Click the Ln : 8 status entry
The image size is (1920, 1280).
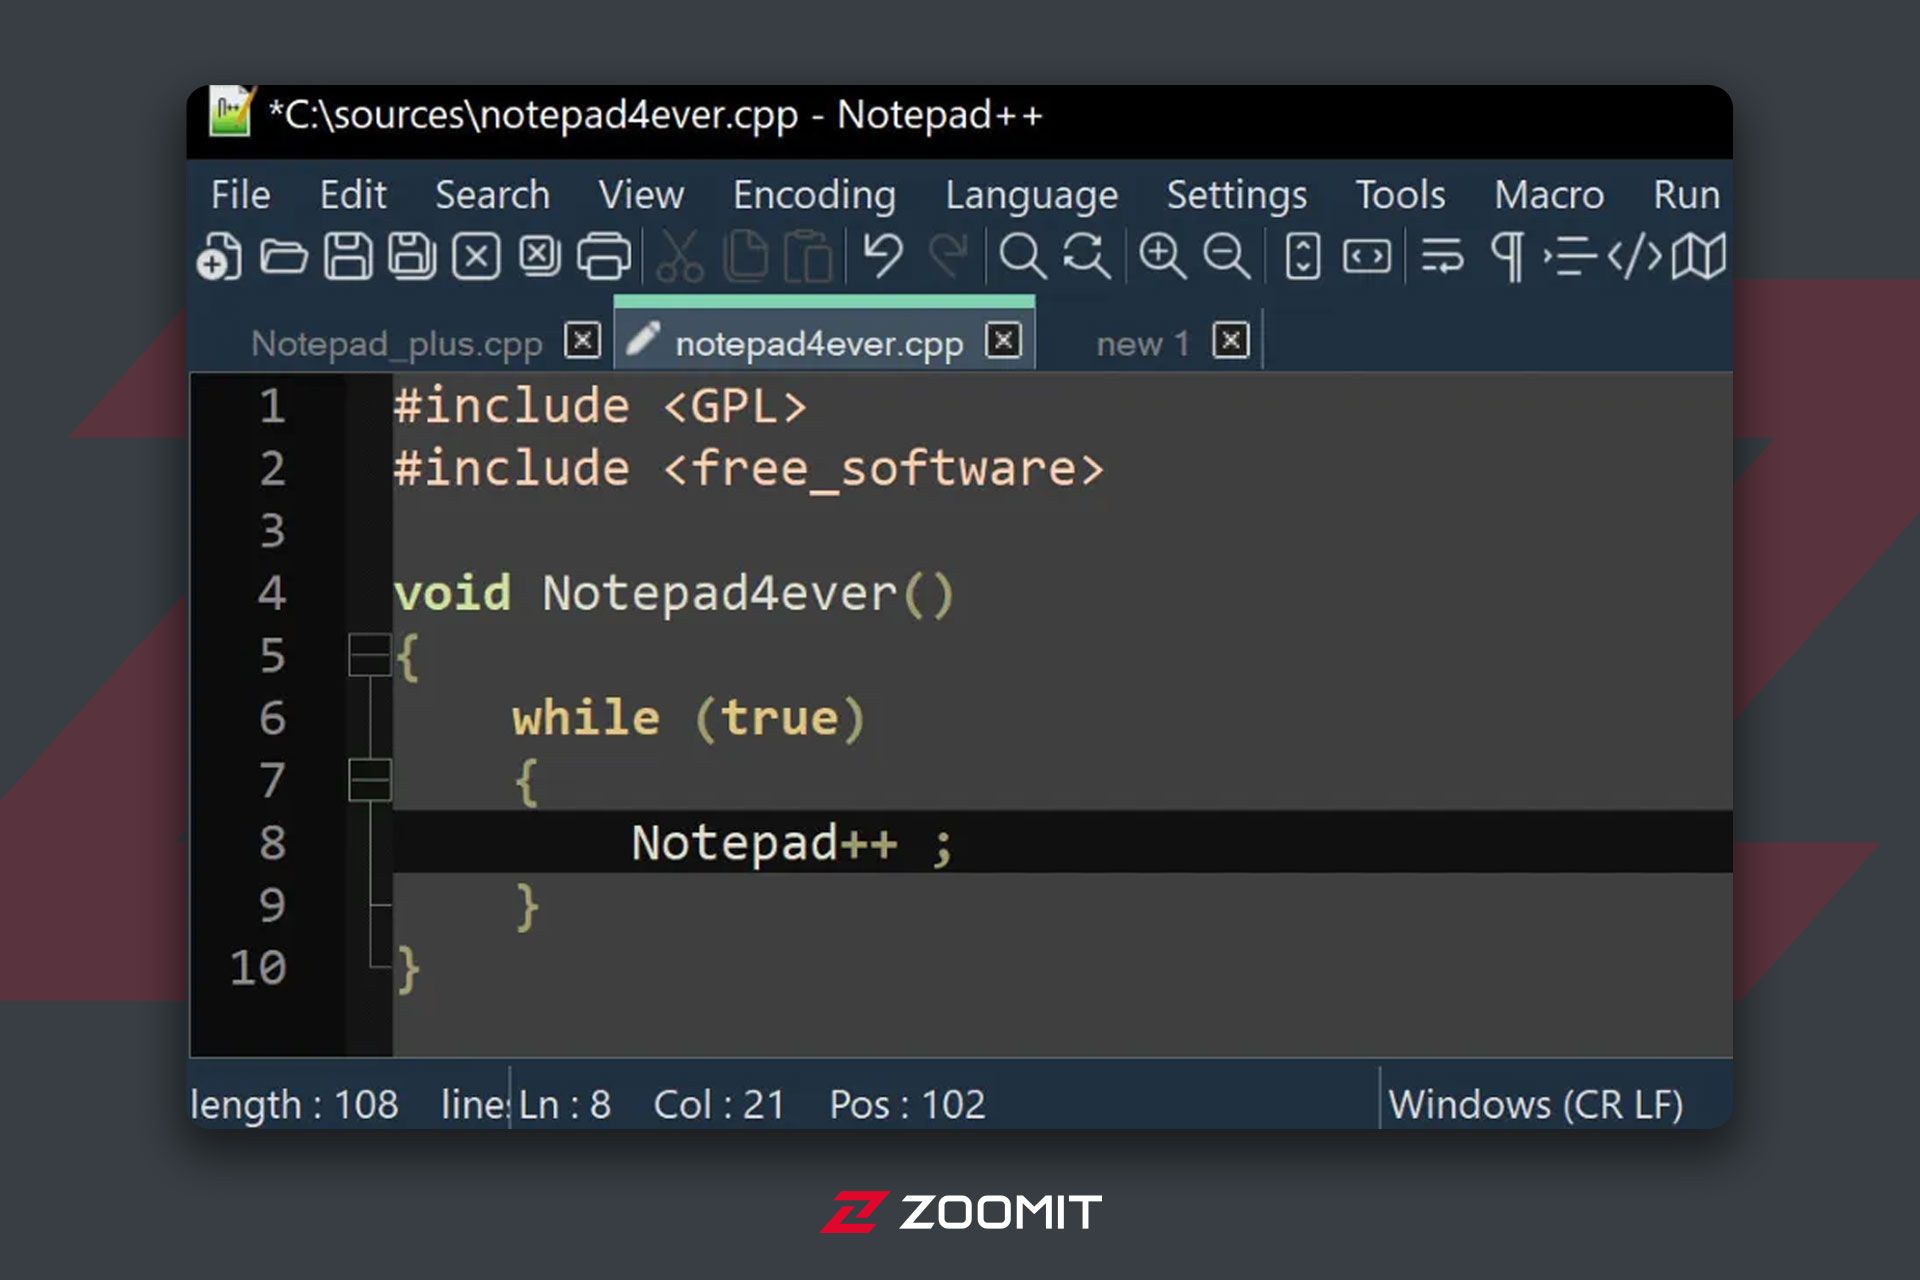pos(565,1105)
